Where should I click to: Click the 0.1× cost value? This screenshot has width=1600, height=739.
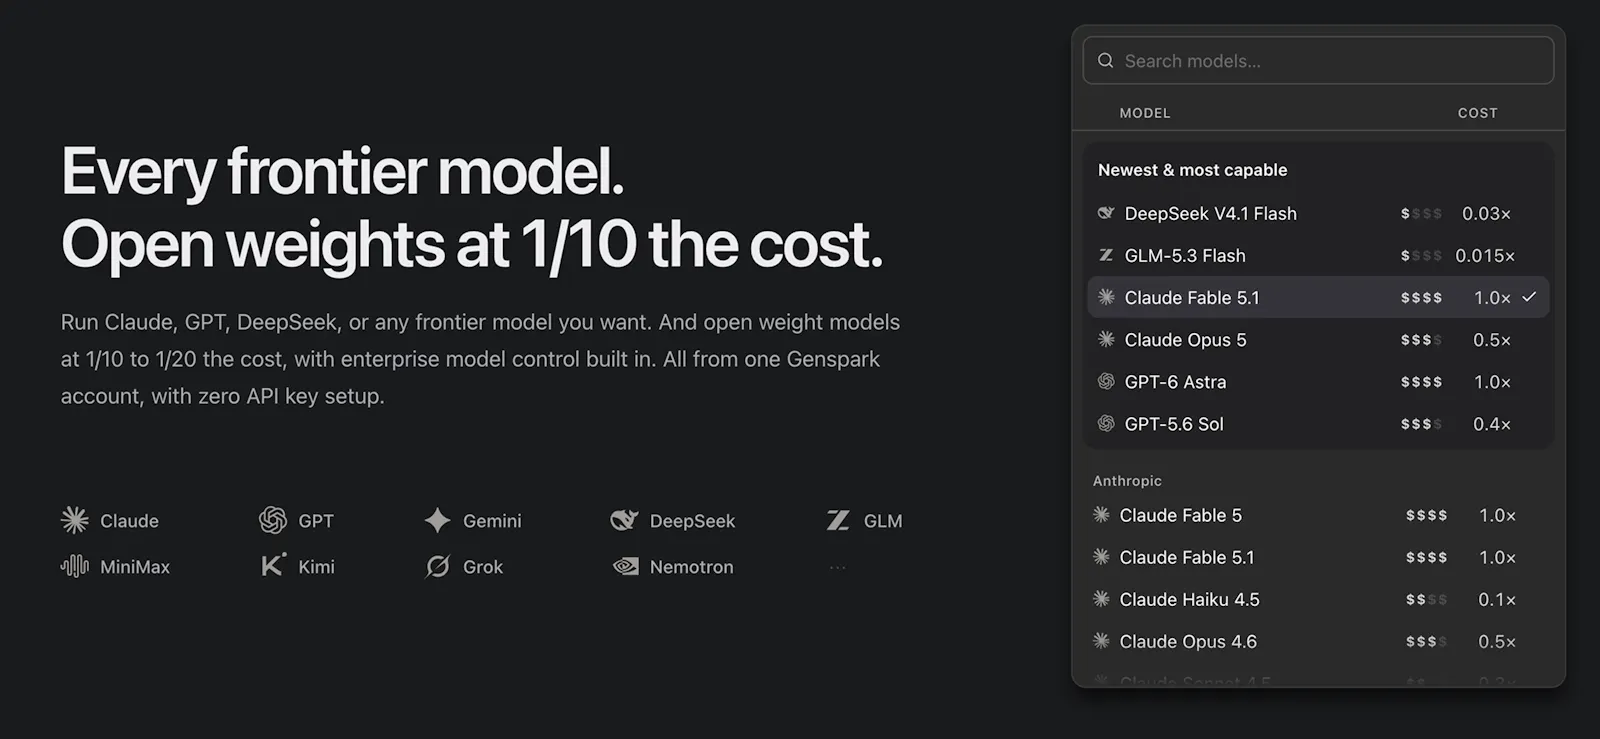tap(1497, 599)
